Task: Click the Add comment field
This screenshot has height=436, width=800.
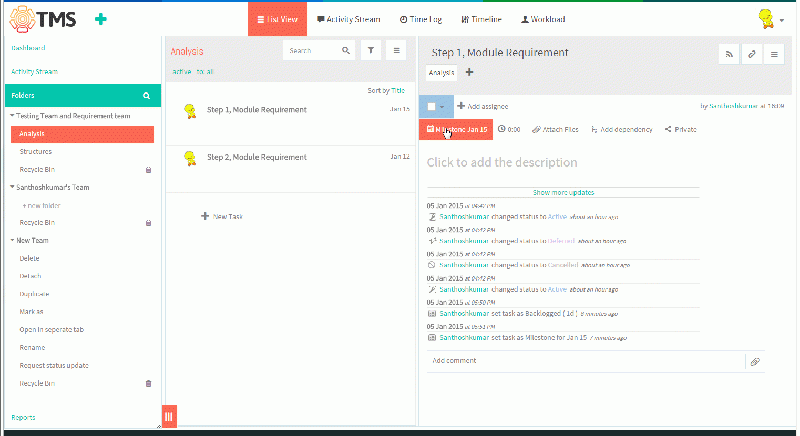Action: pos(586,361)
